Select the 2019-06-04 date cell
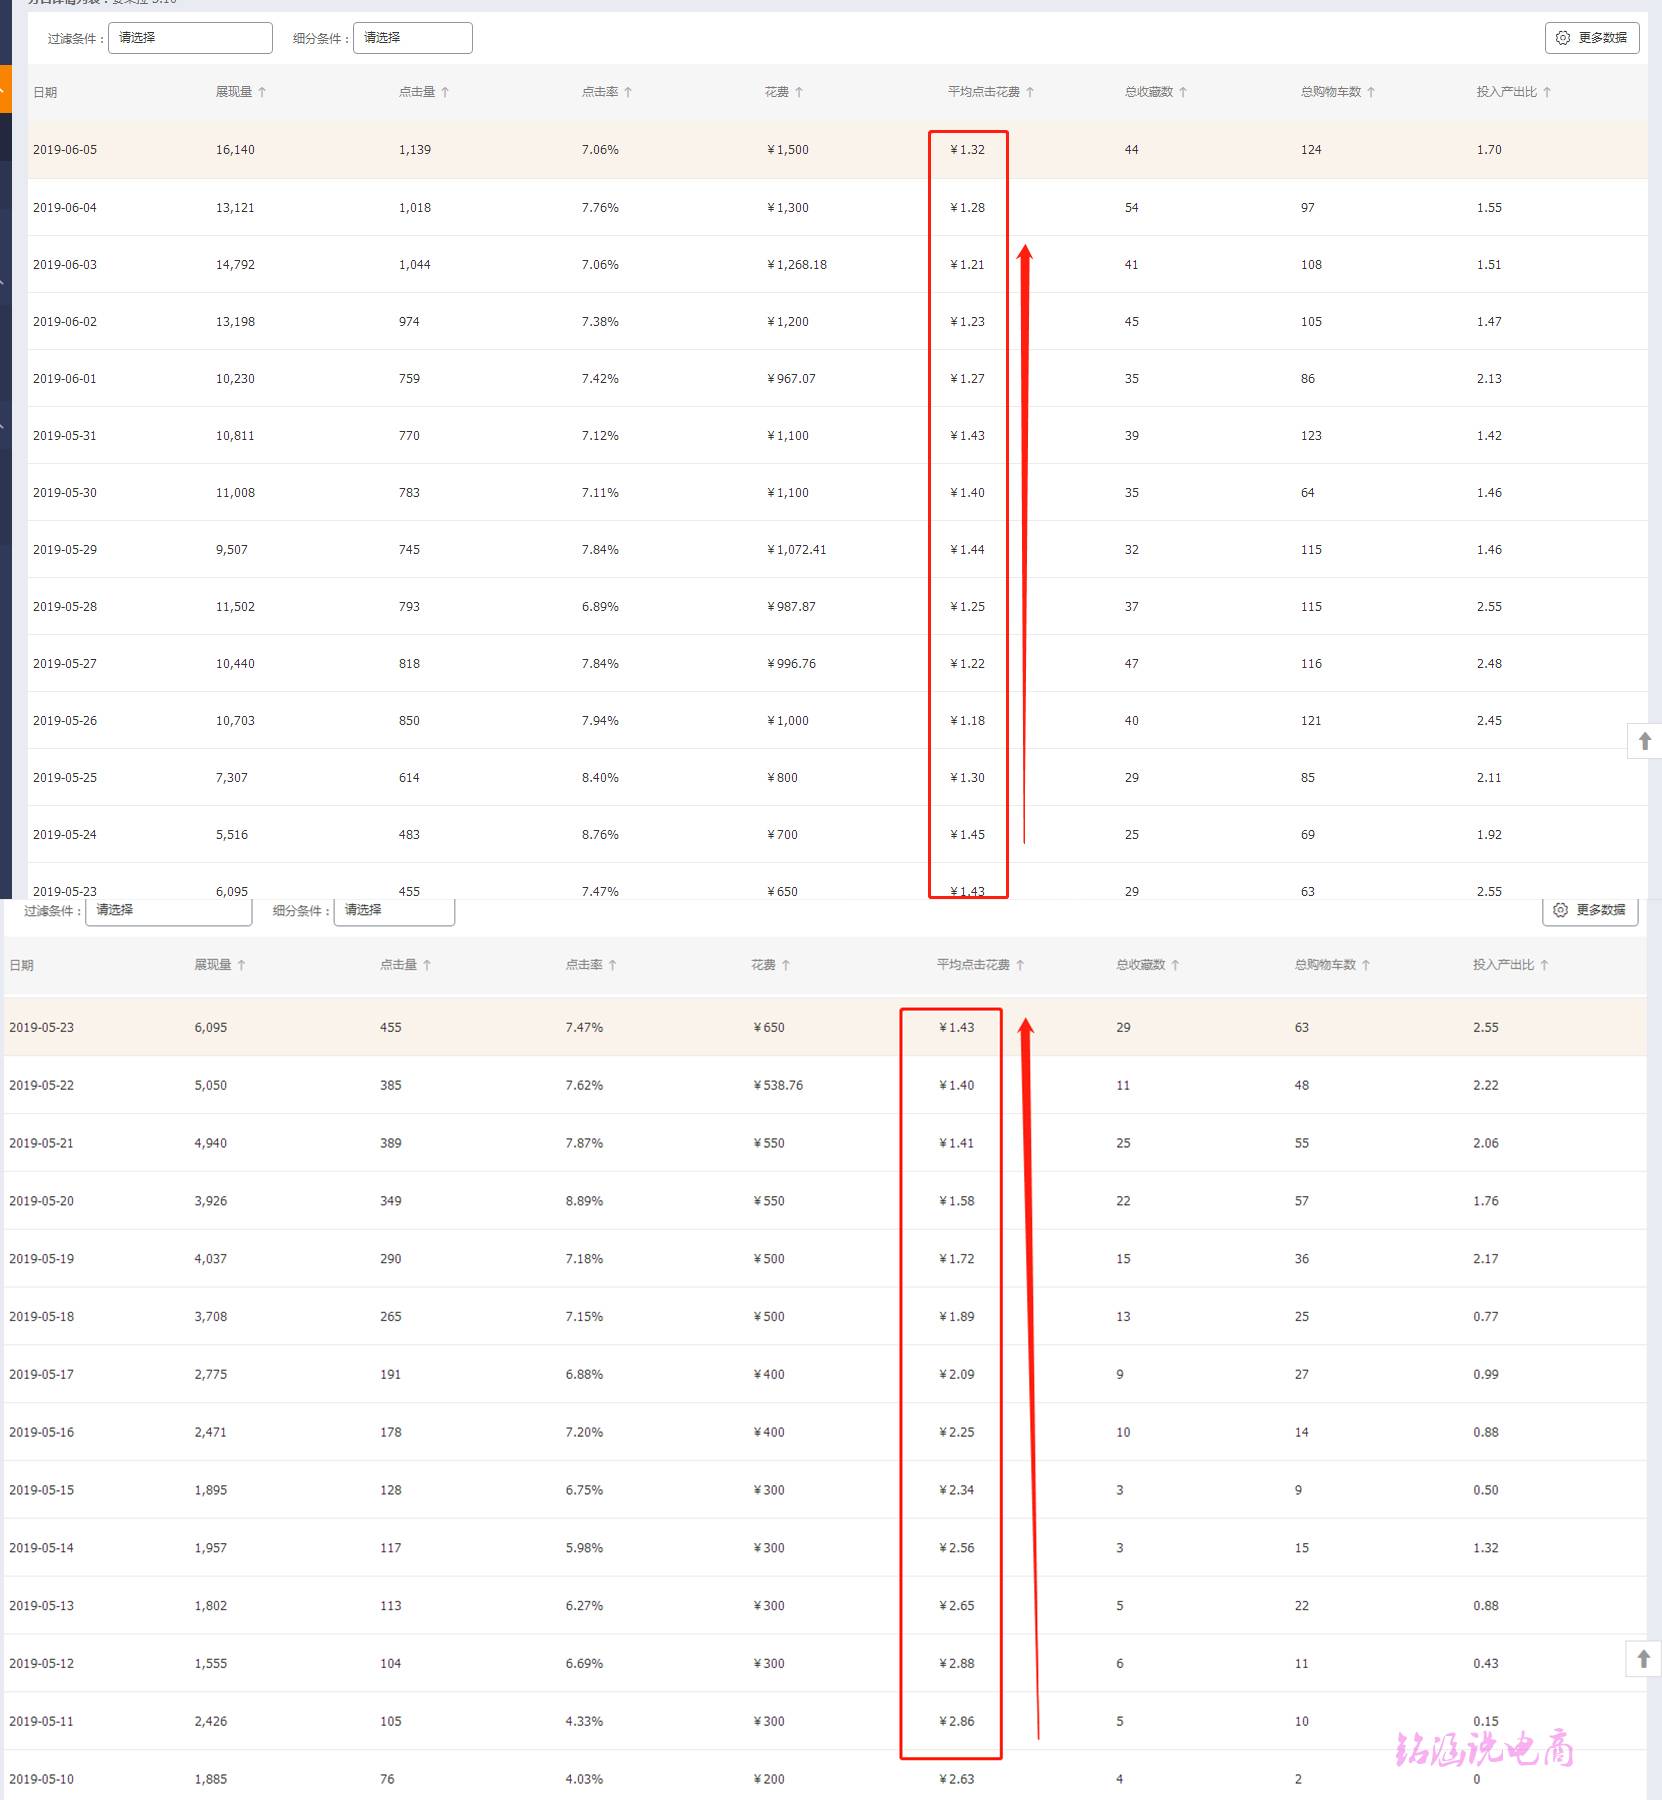 [x=65, y=208]
